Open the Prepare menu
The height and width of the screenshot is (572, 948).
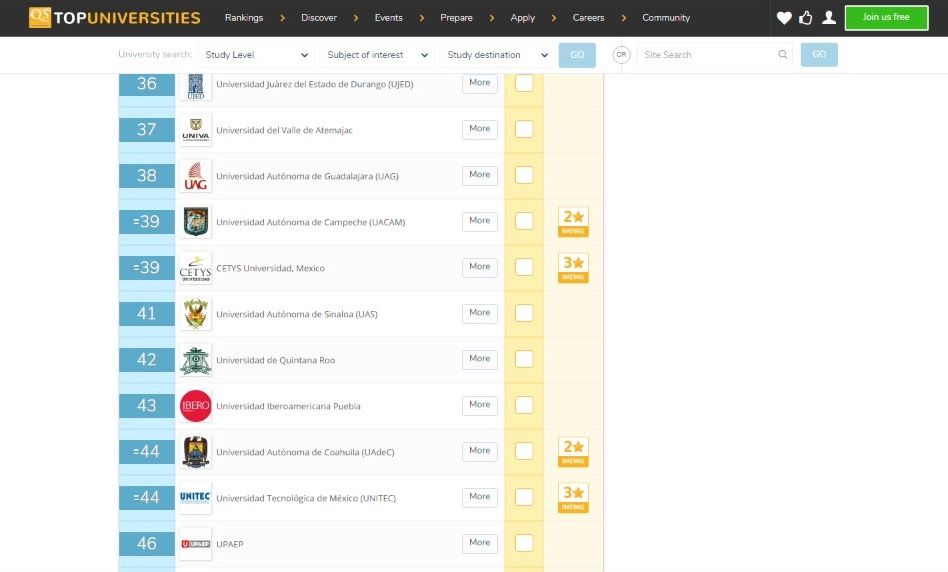(456, 18)
